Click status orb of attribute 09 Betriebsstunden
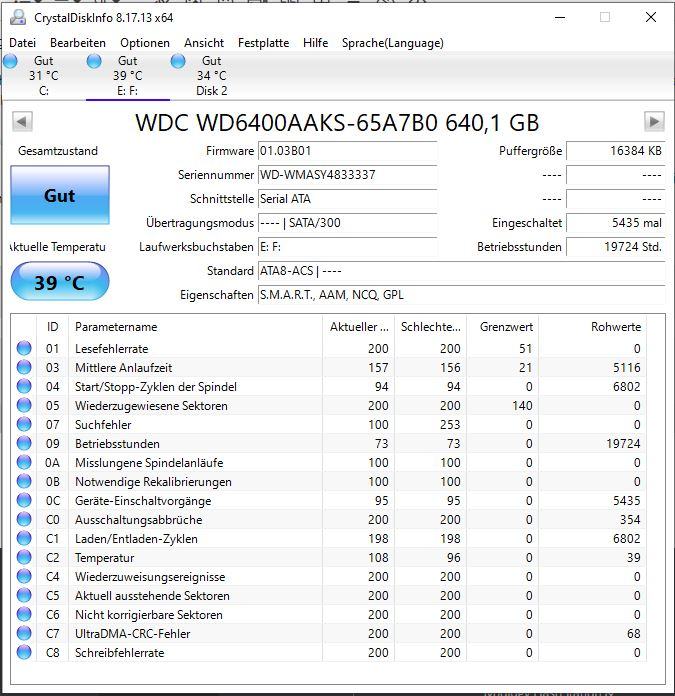This screenshot has height=696, width=675. [x=24, y=443]
